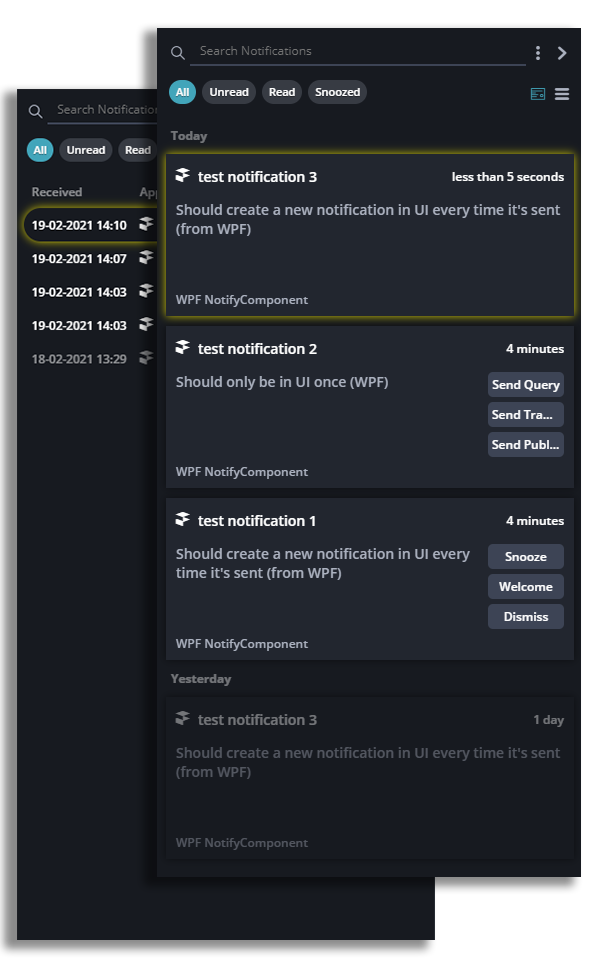This screenshot has width=600, height=971.
Task: Select Unread in the left panel filters
Action: (85, 150)
